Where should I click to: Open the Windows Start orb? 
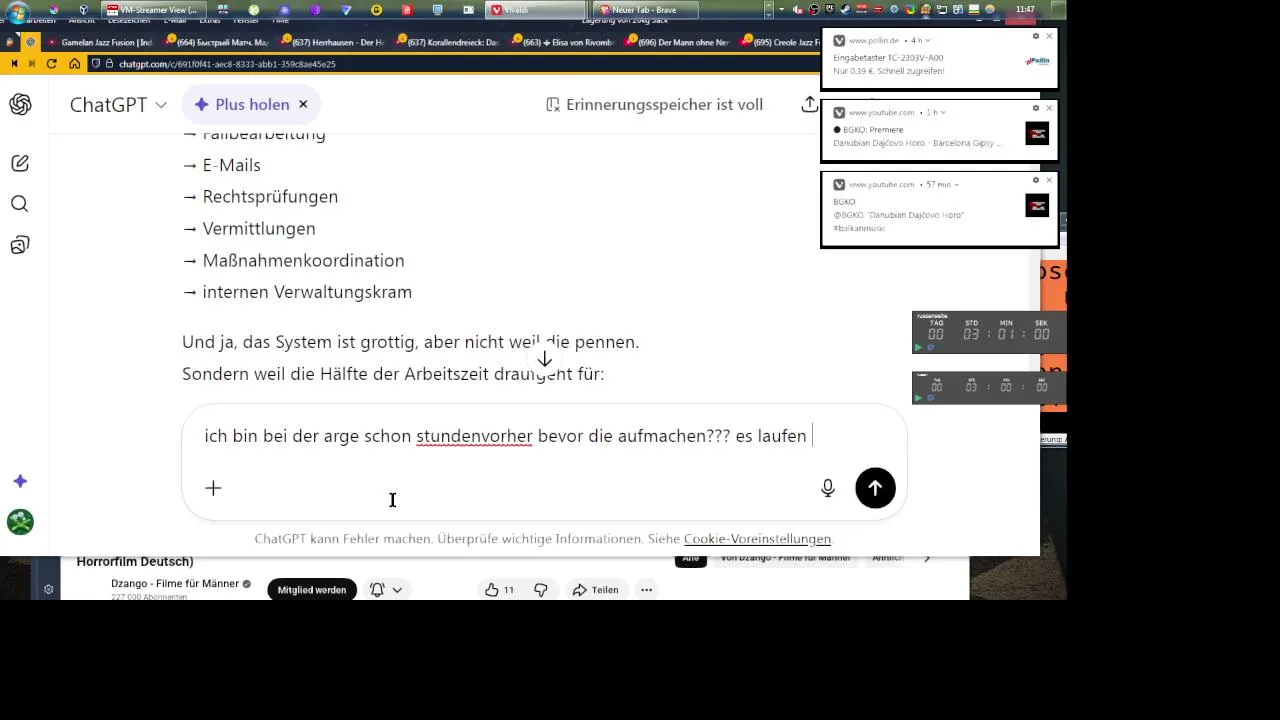coord(17,13)
